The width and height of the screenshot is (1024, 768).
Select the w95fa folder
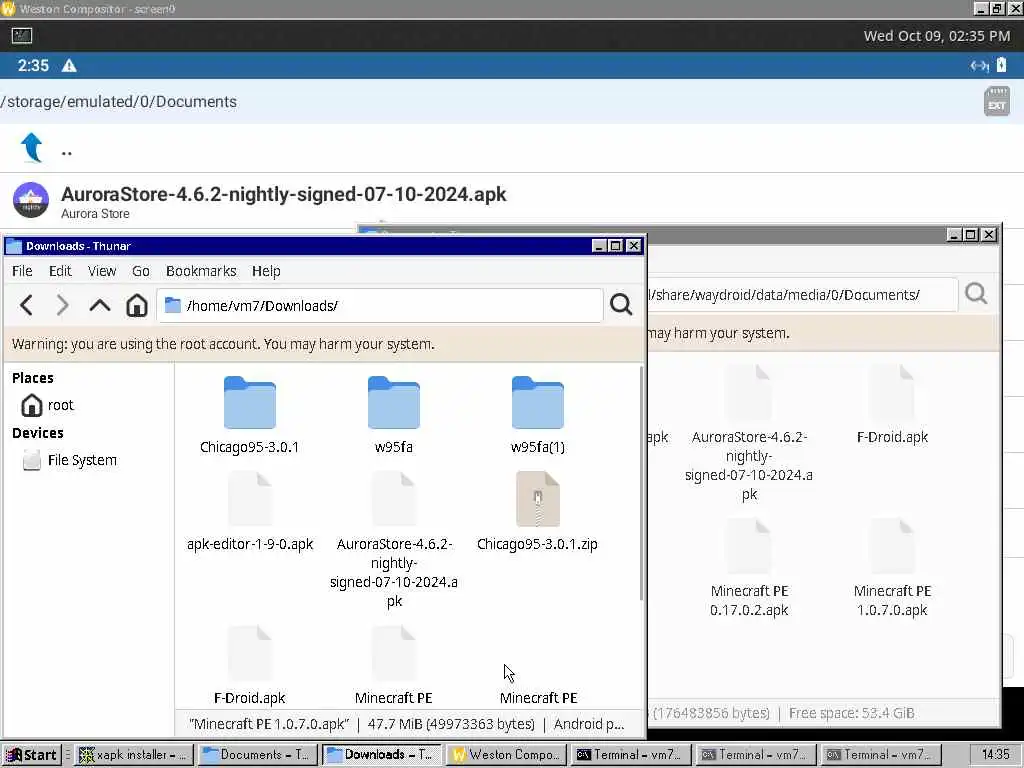pyautogui.click(x=394, y=415)
